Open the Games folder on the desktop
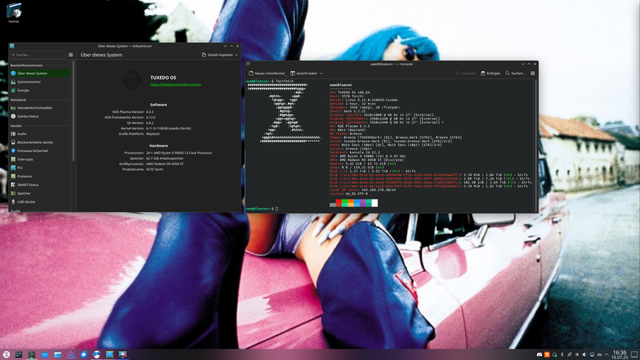 pos(14,13)
